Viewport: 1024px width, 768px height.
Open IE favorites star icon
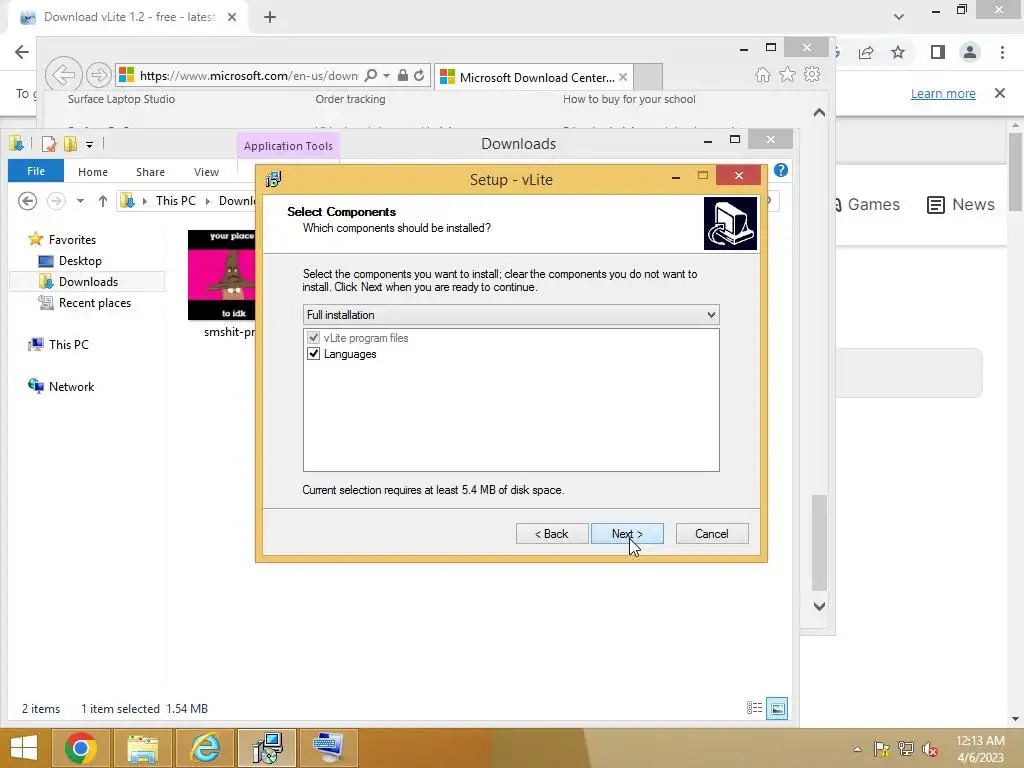coord(788,74)
